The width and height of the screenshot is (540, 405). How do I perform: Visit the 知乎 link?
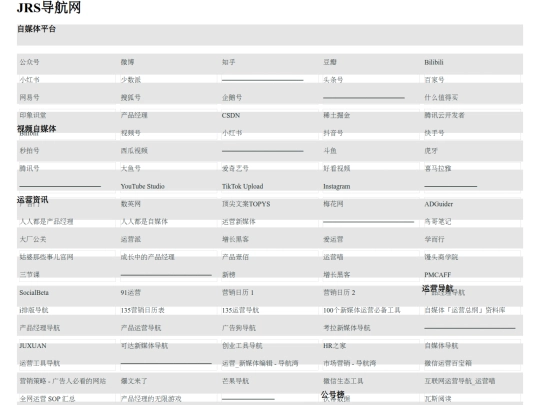tap(229, 62)
